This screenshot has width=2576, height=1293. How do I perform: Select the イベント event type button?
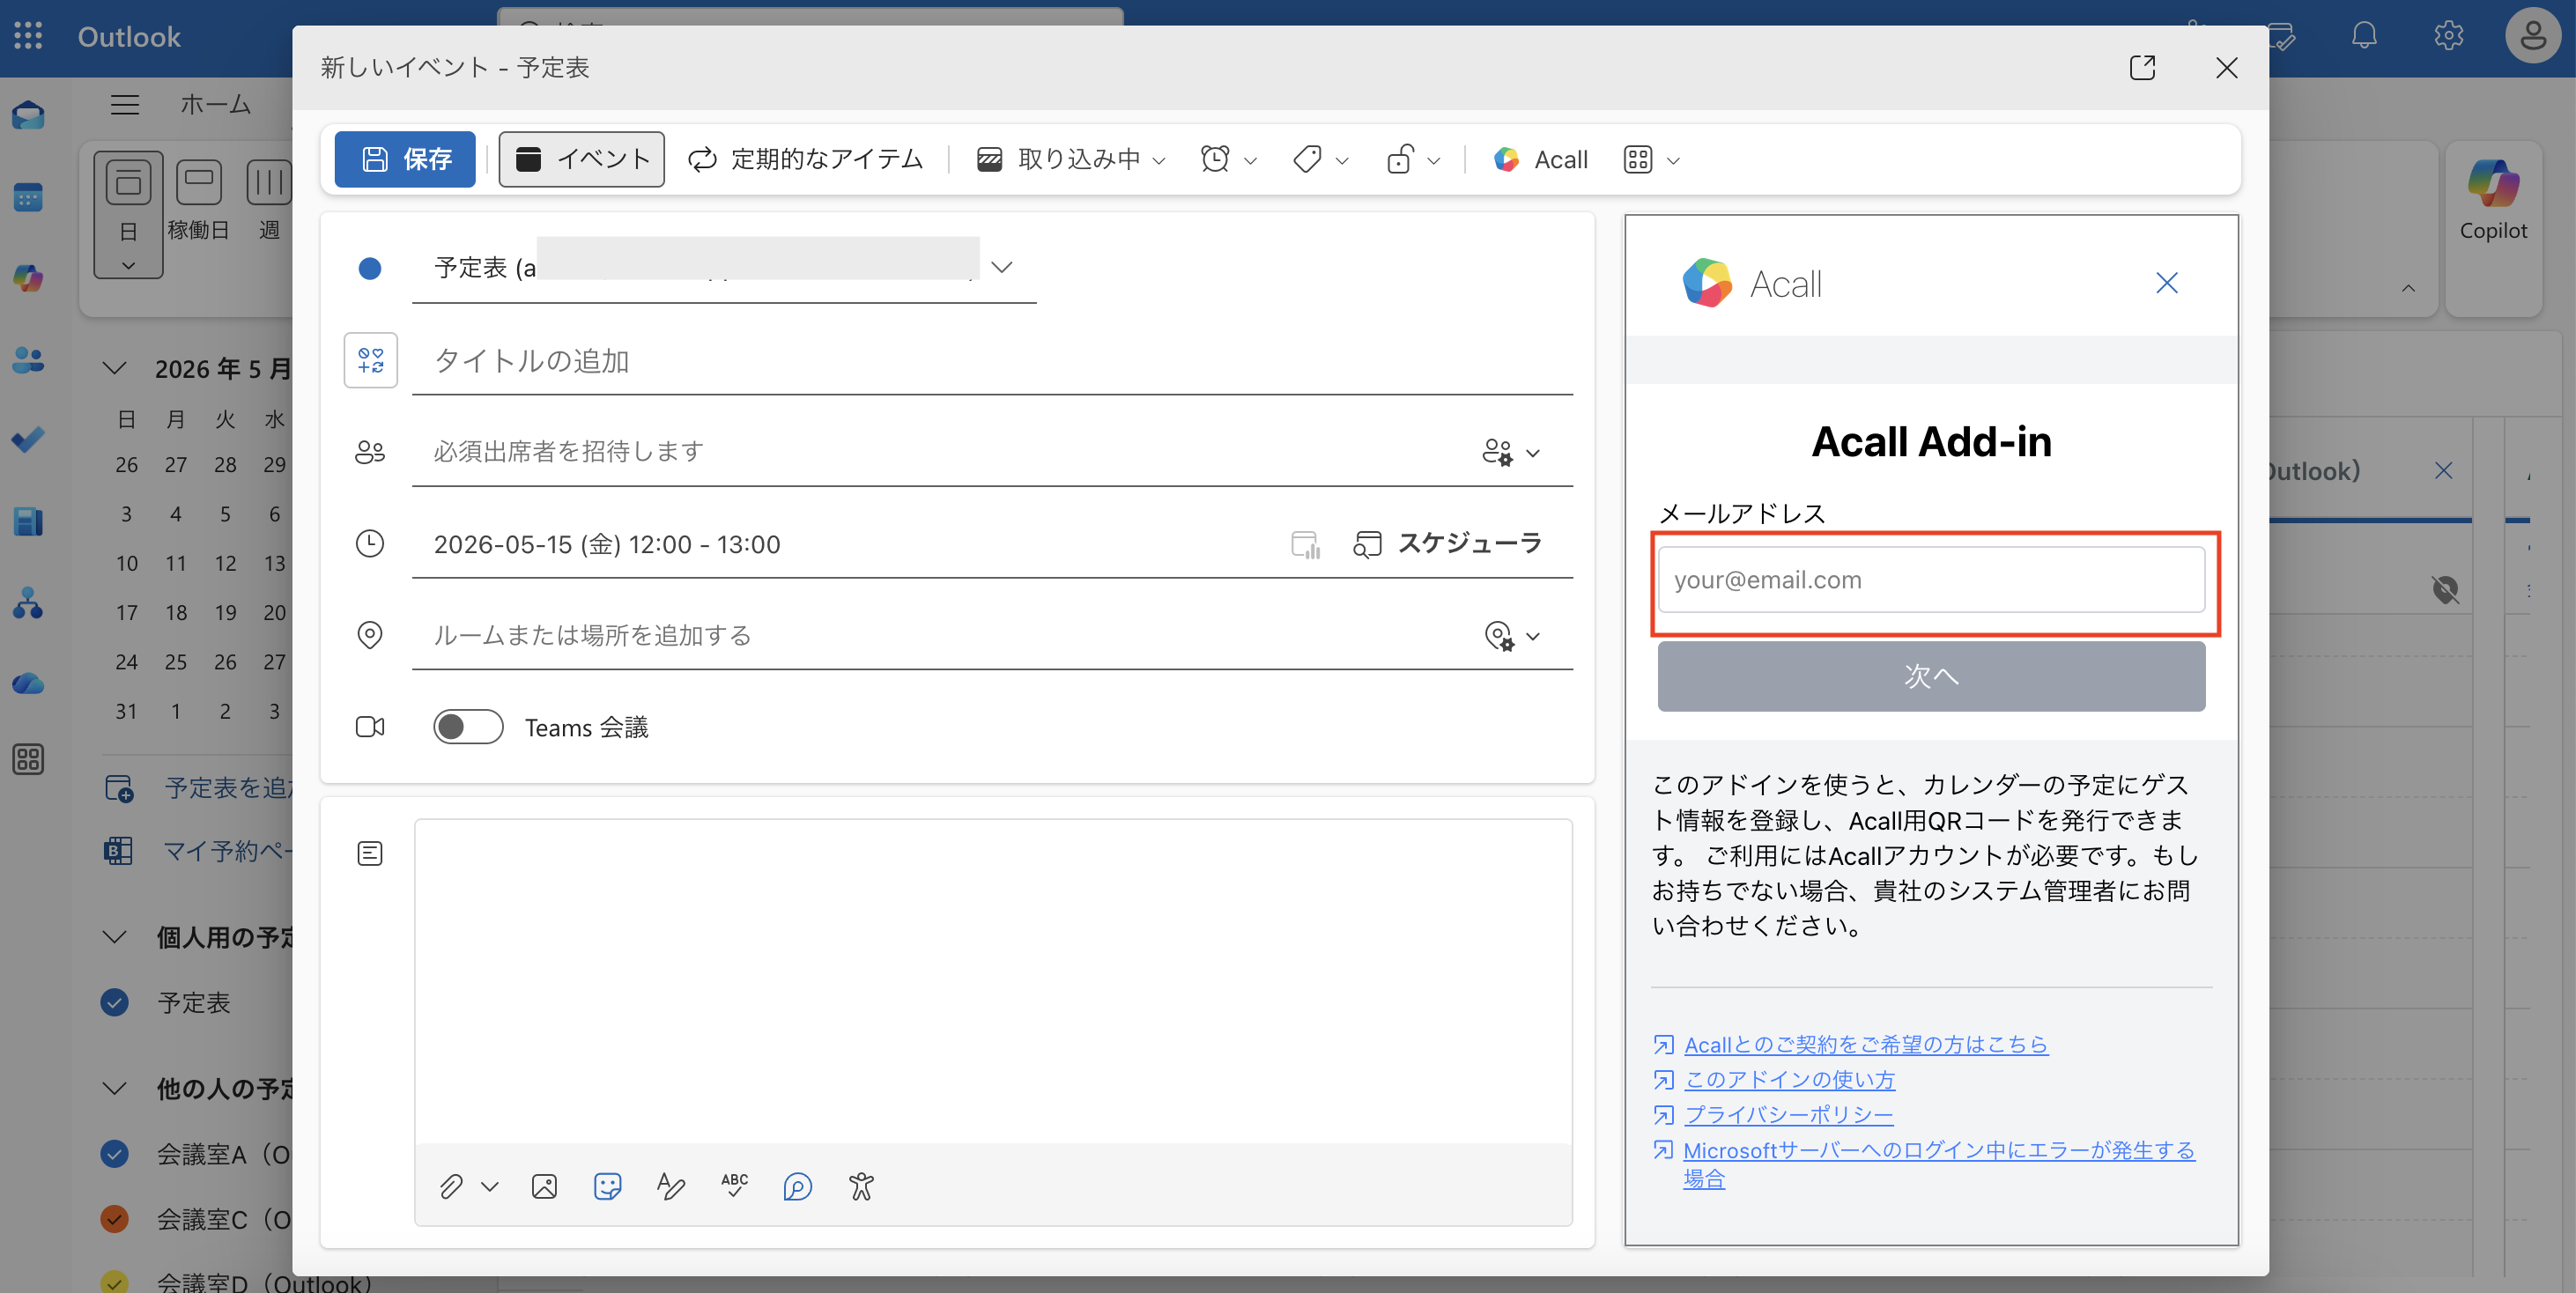click(x=582, y=159)
